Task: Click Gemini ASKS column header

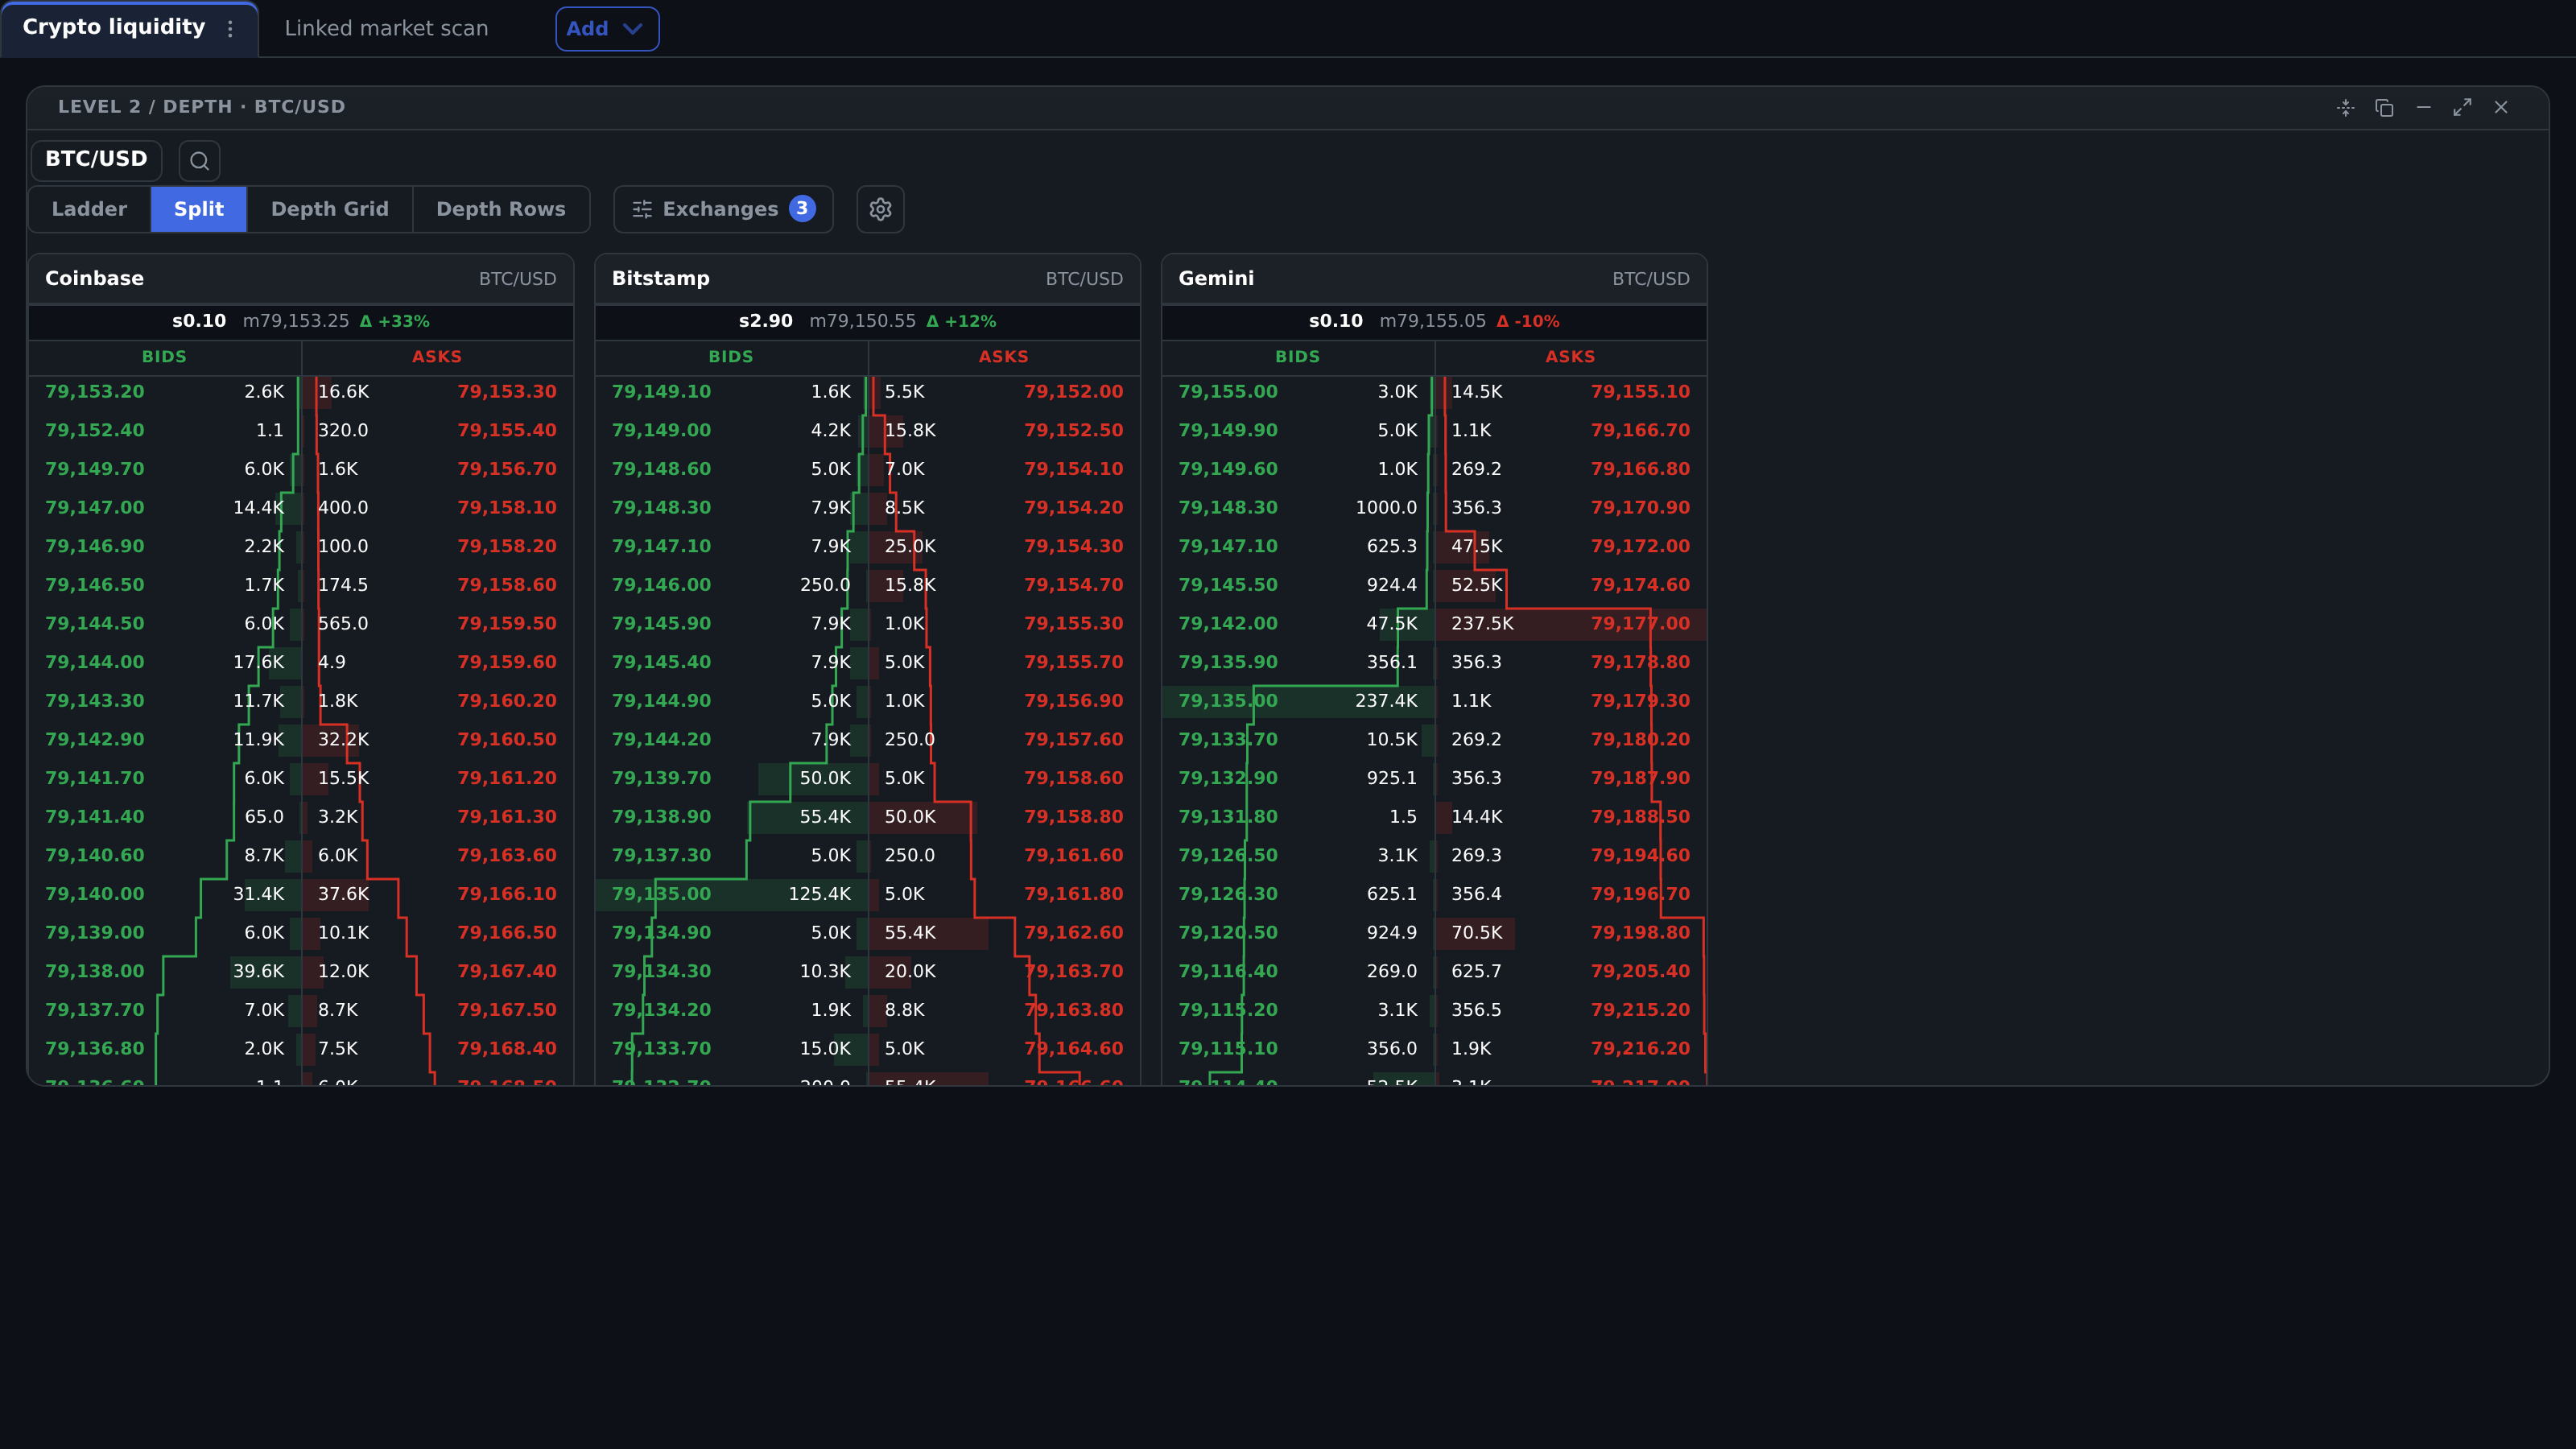Action: pos(1570,357)
